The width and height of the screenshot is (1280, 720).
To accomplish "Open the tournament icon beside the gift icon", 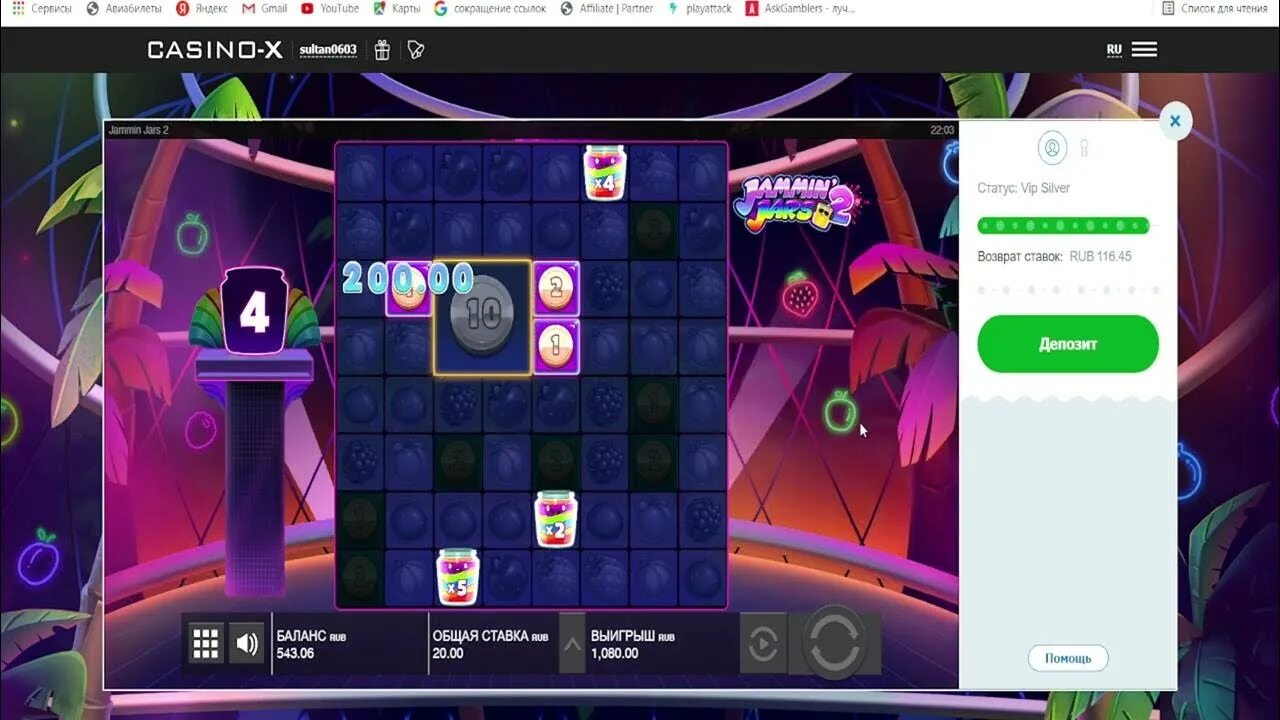I will tap(416, 50).
